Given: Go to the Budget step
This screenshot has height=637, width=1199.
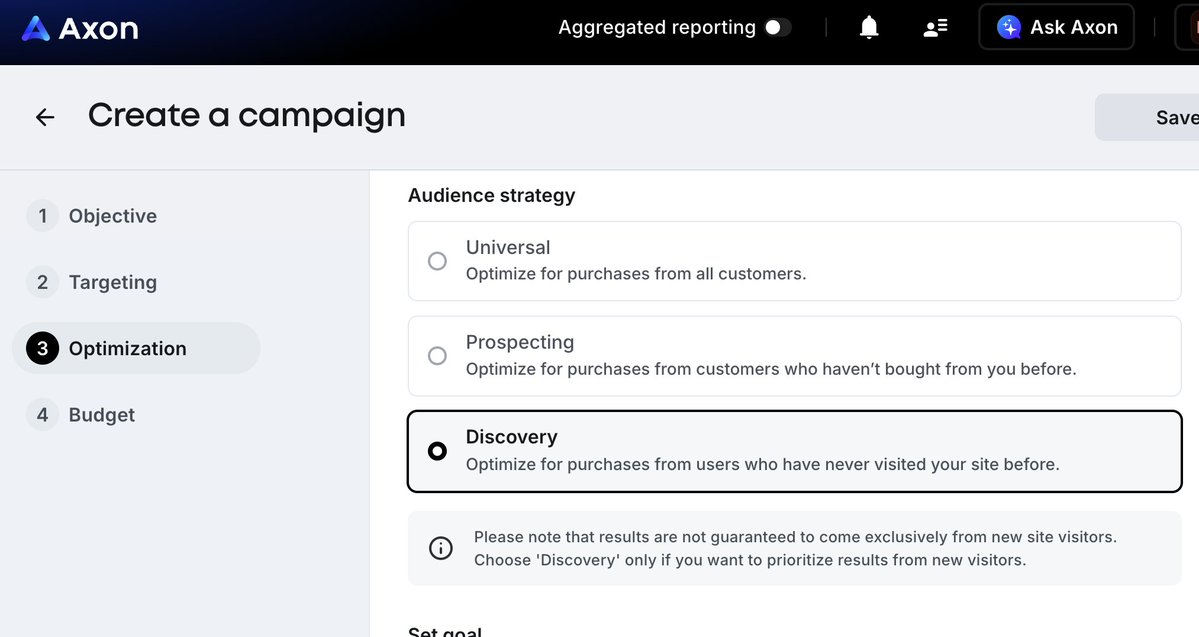Looking at the screenshot, I should 102,414.
